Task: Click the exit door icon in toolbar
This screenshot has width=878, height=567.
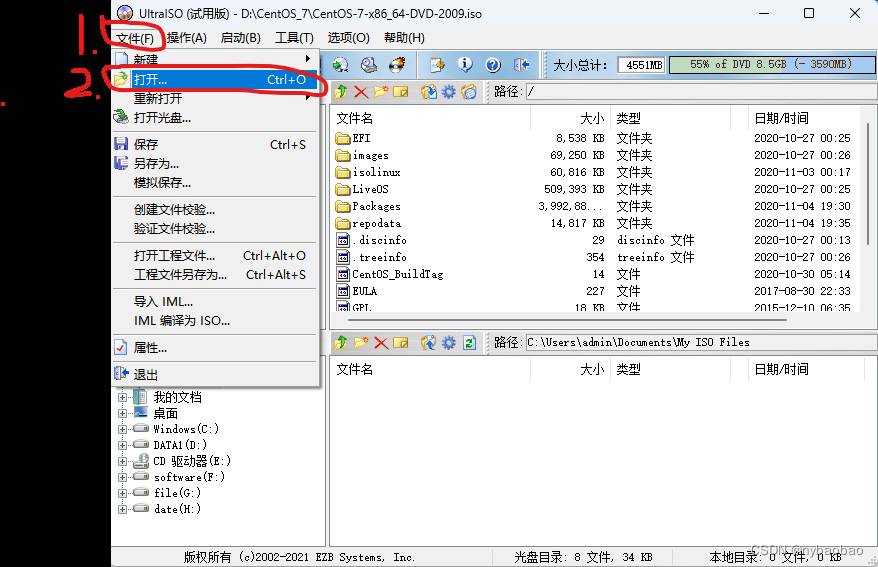Action: (x=521, y=65)
